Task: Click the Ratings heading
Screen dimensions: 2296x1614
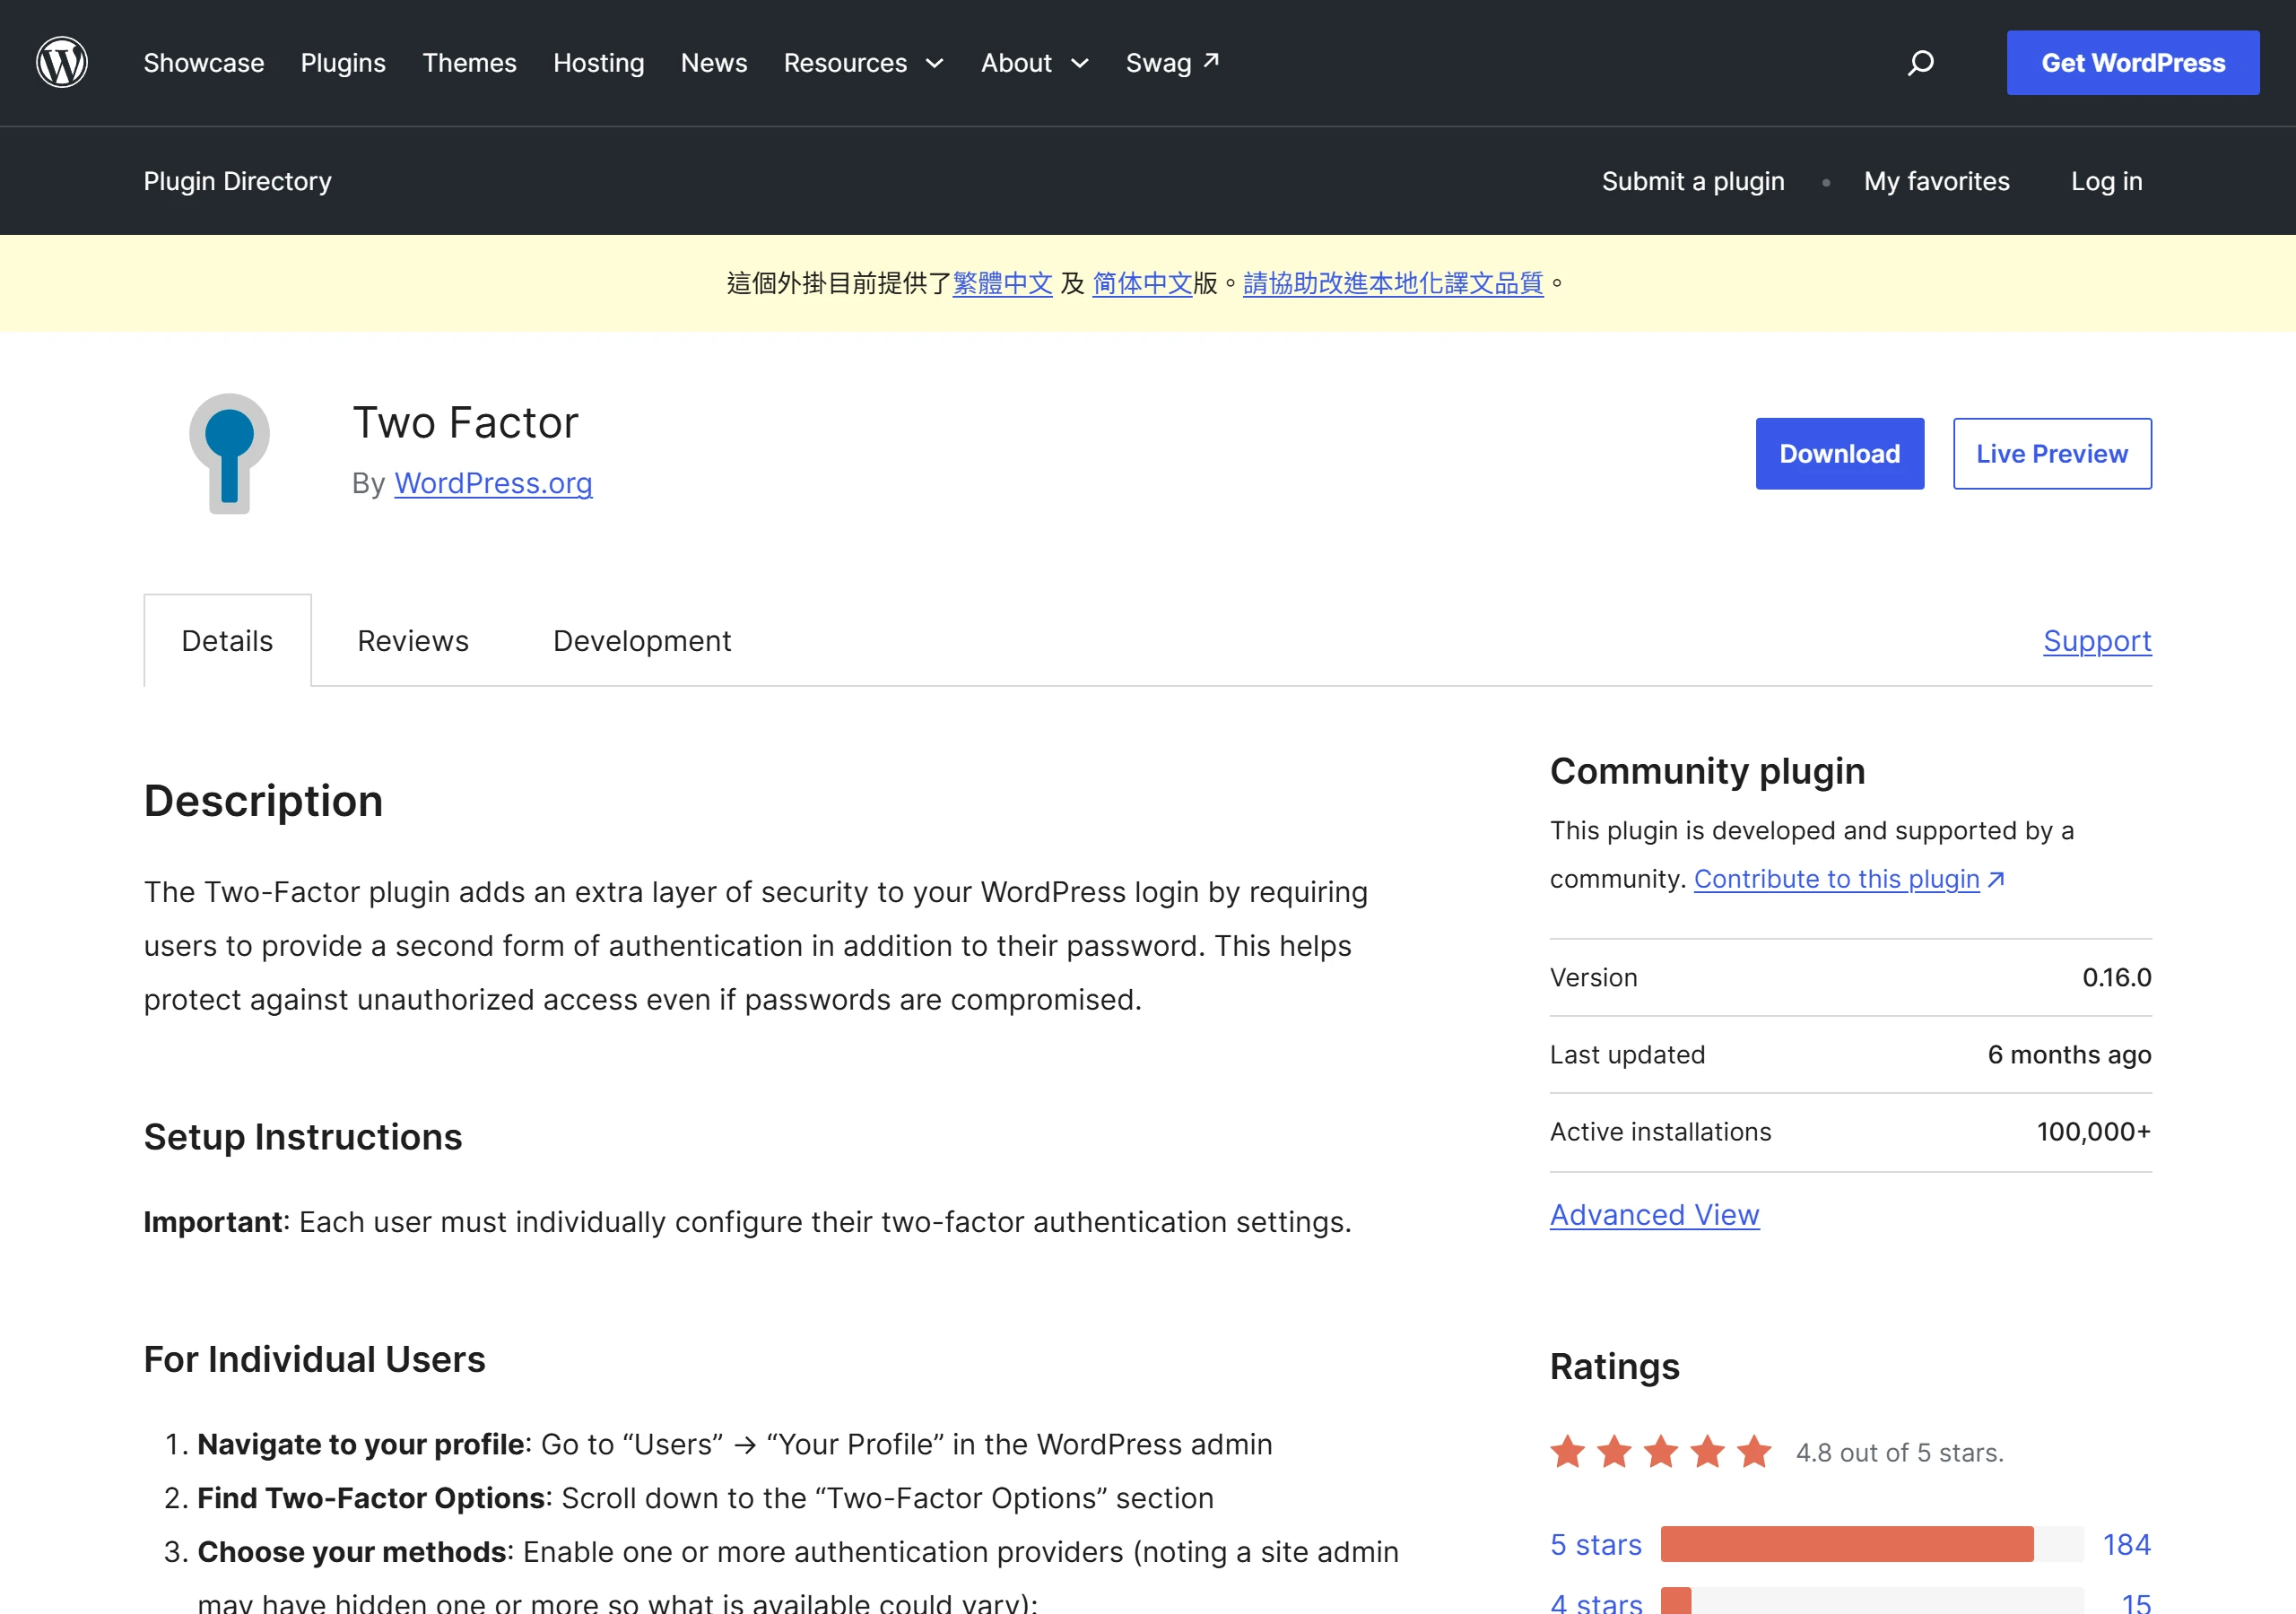Action: [1614, 1366]
